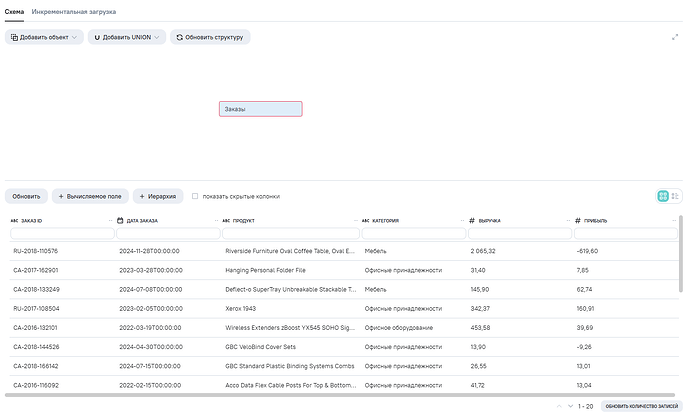Viewport: 690px width, 418px height.
Task: Open the 'Добавить объект' dropdown
Action: point(44,37)
